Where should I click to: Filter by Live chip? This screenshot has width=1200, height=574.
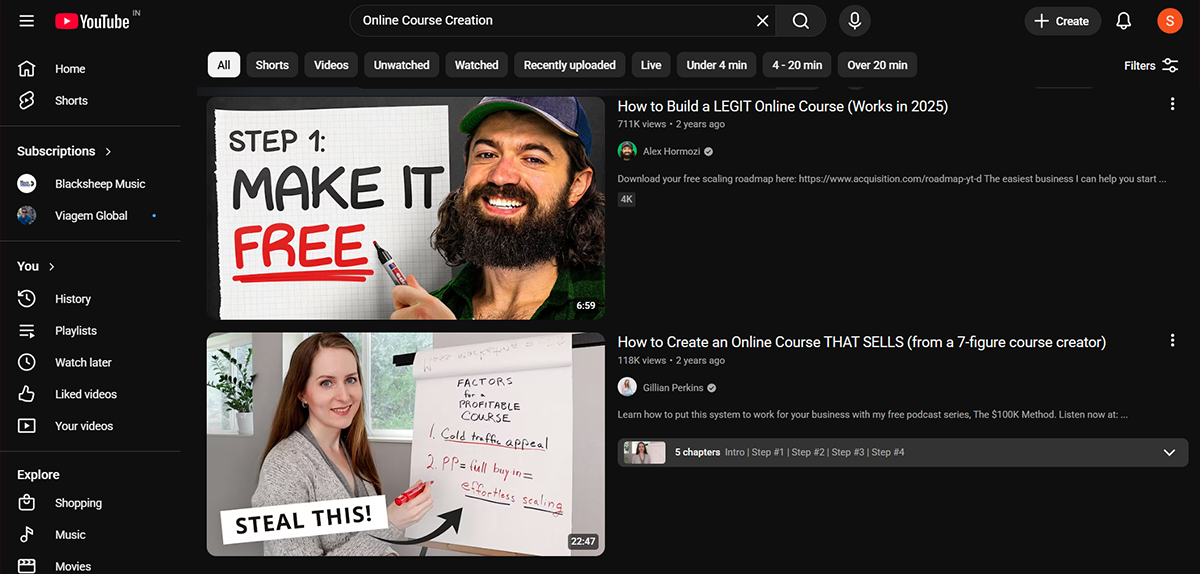click(651, 65)
